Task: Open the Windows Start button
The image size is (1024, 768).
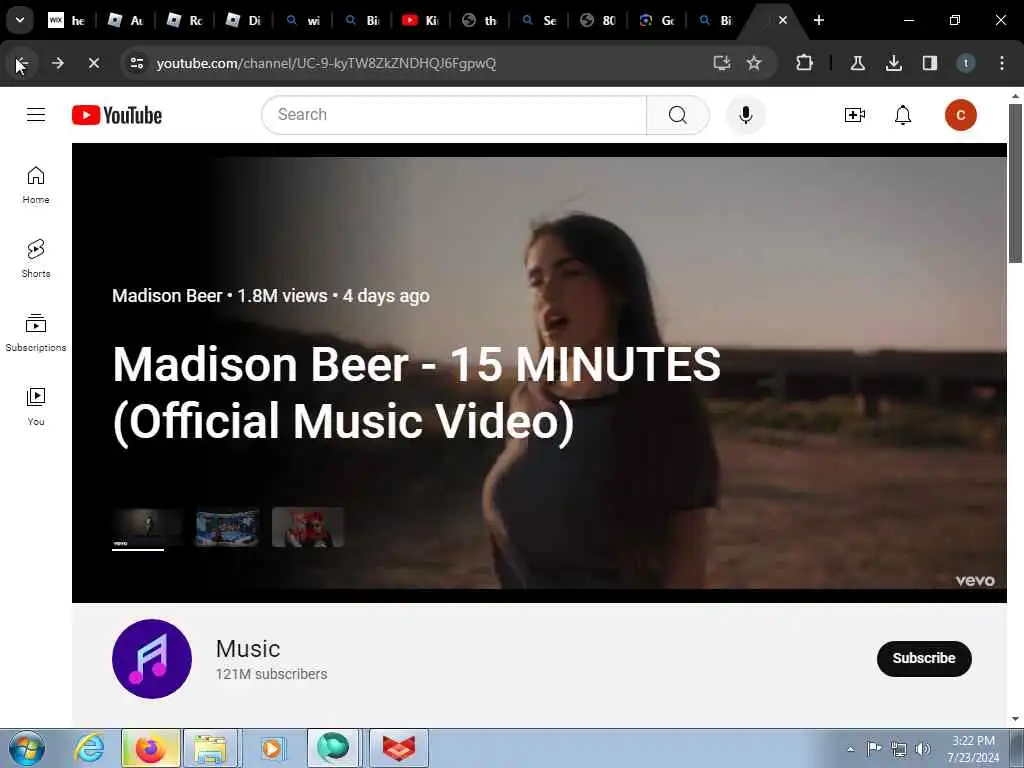Action: pos(27,748)
